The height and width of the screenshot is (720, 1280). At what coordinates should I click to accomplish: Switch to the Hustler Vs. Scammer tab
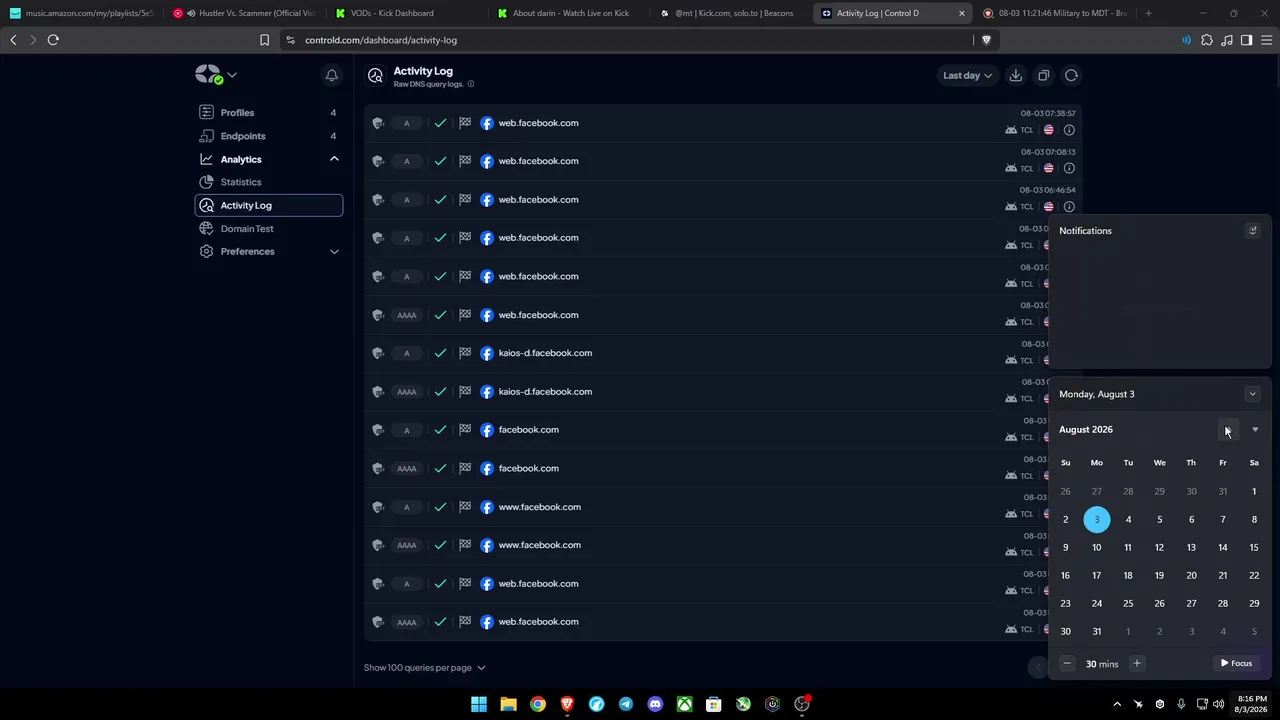coord(245,13)
